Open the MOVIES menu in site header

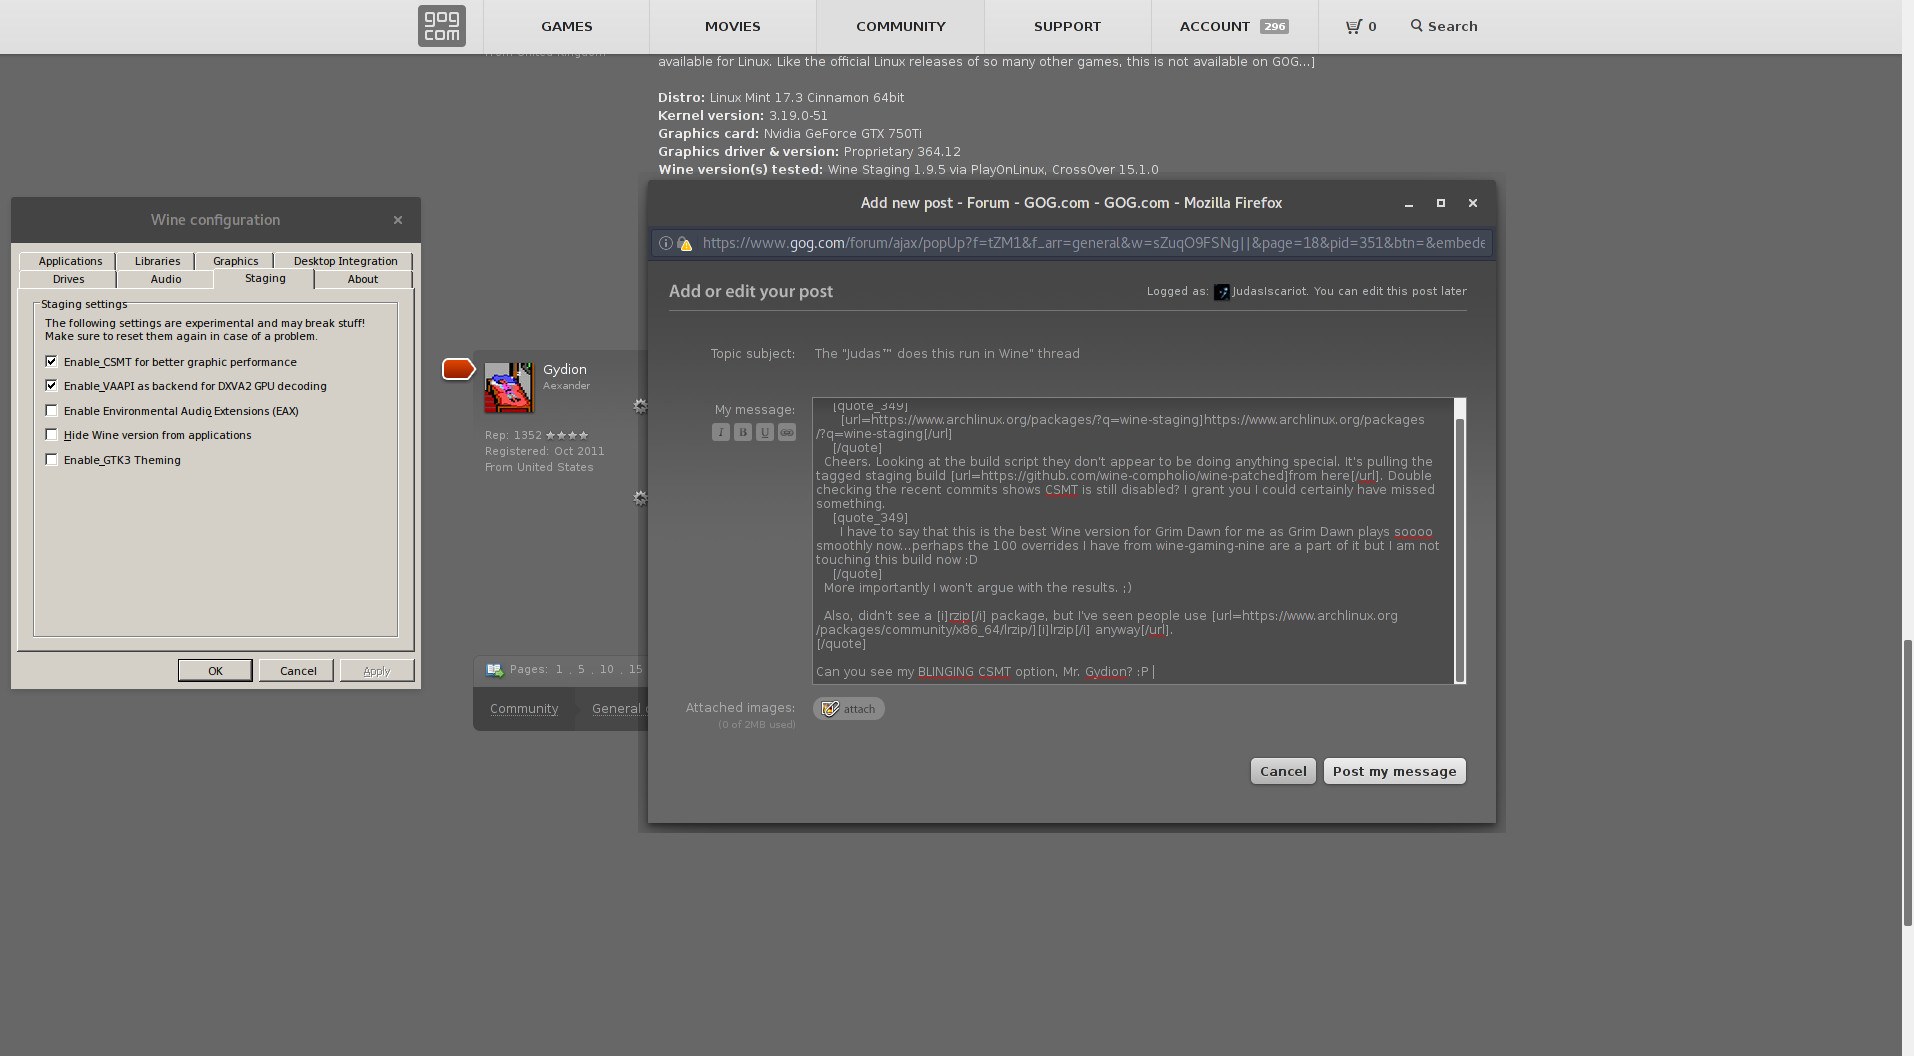(732, 26)
